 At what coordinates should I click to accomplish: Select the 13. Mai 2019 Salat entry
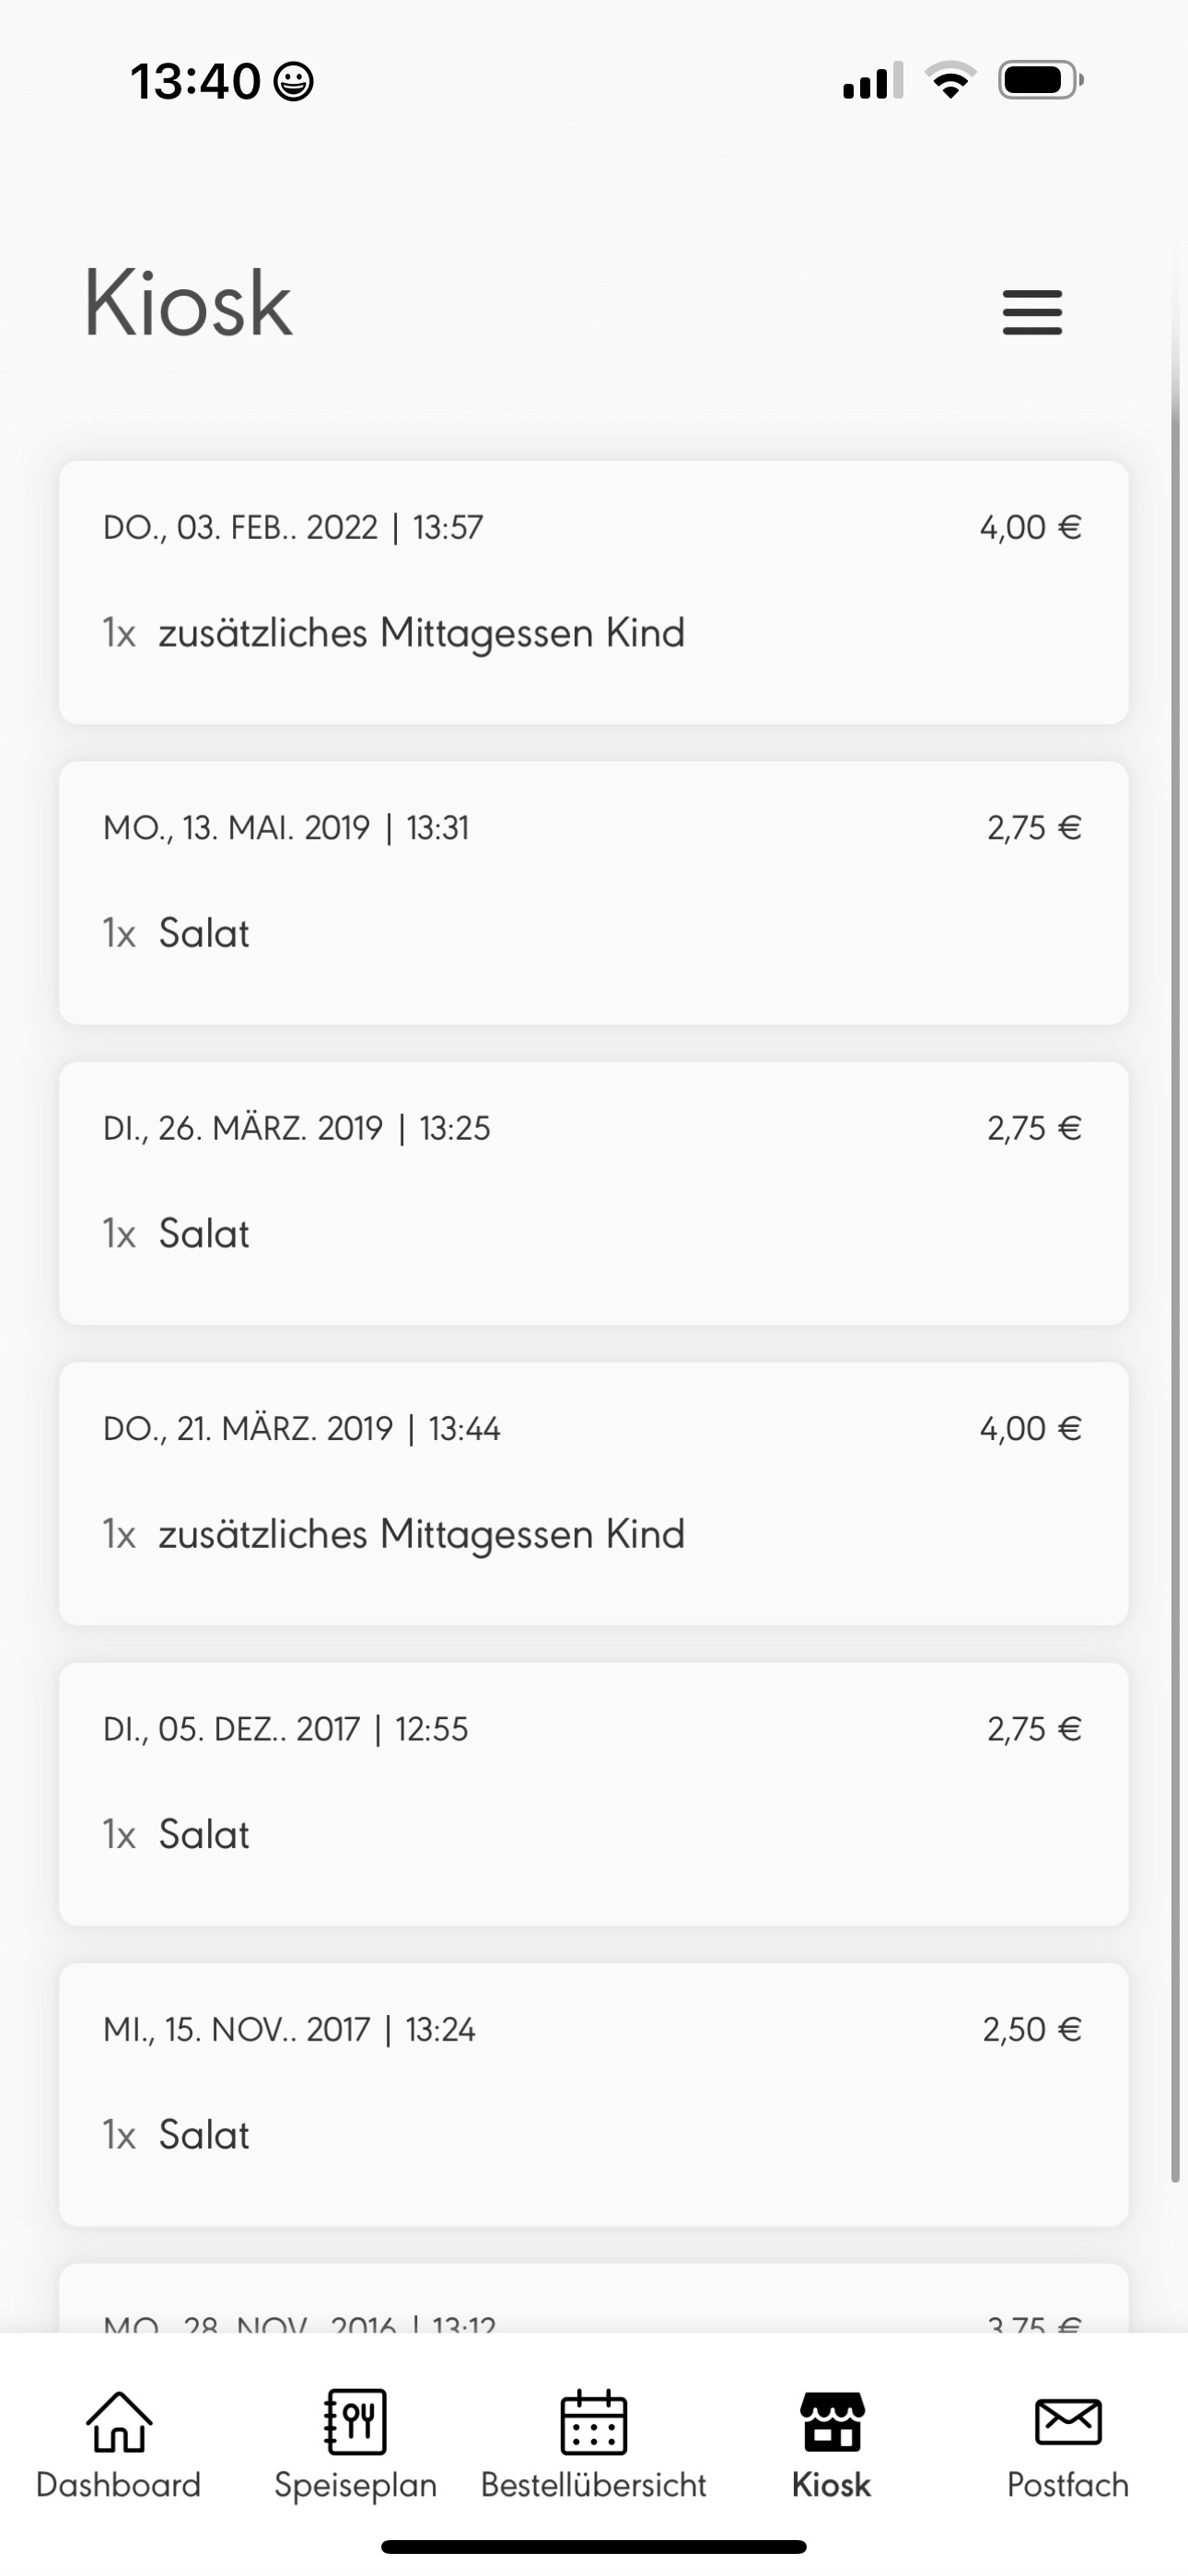pos(593,892)
